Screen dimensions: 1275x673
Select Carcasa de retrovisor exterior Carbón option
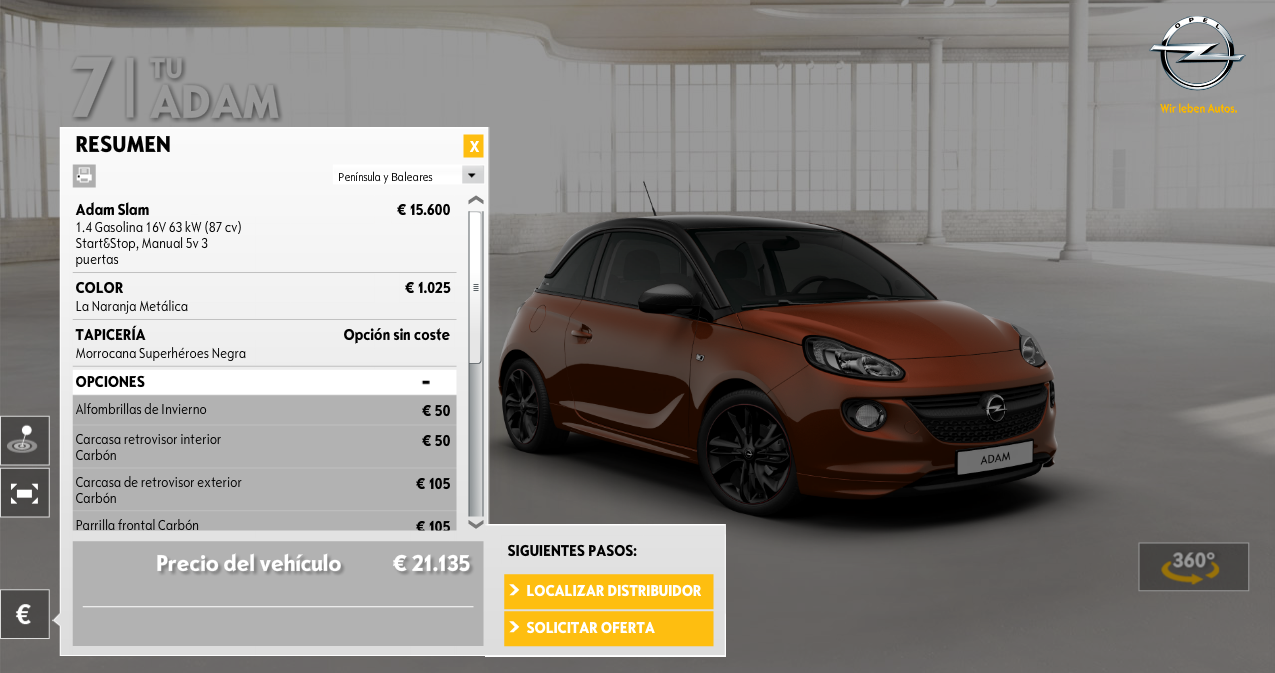159,490
